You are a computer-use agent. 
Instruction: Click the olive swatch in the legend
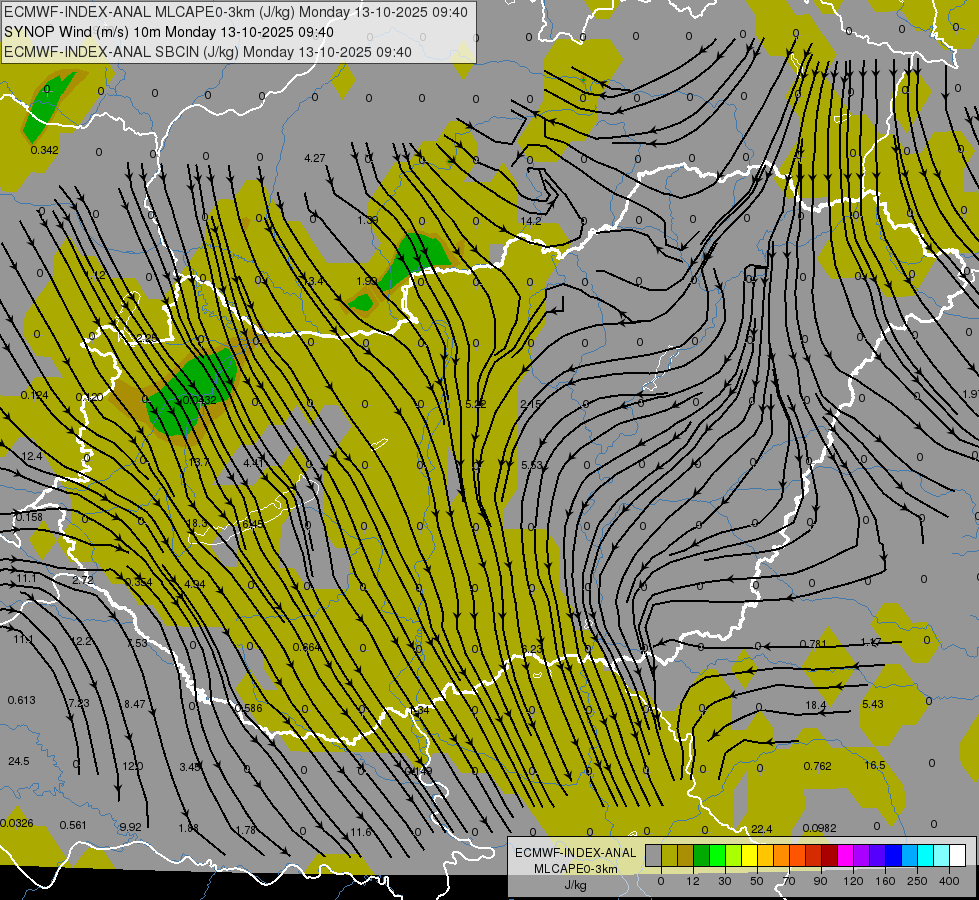point(669,856)
